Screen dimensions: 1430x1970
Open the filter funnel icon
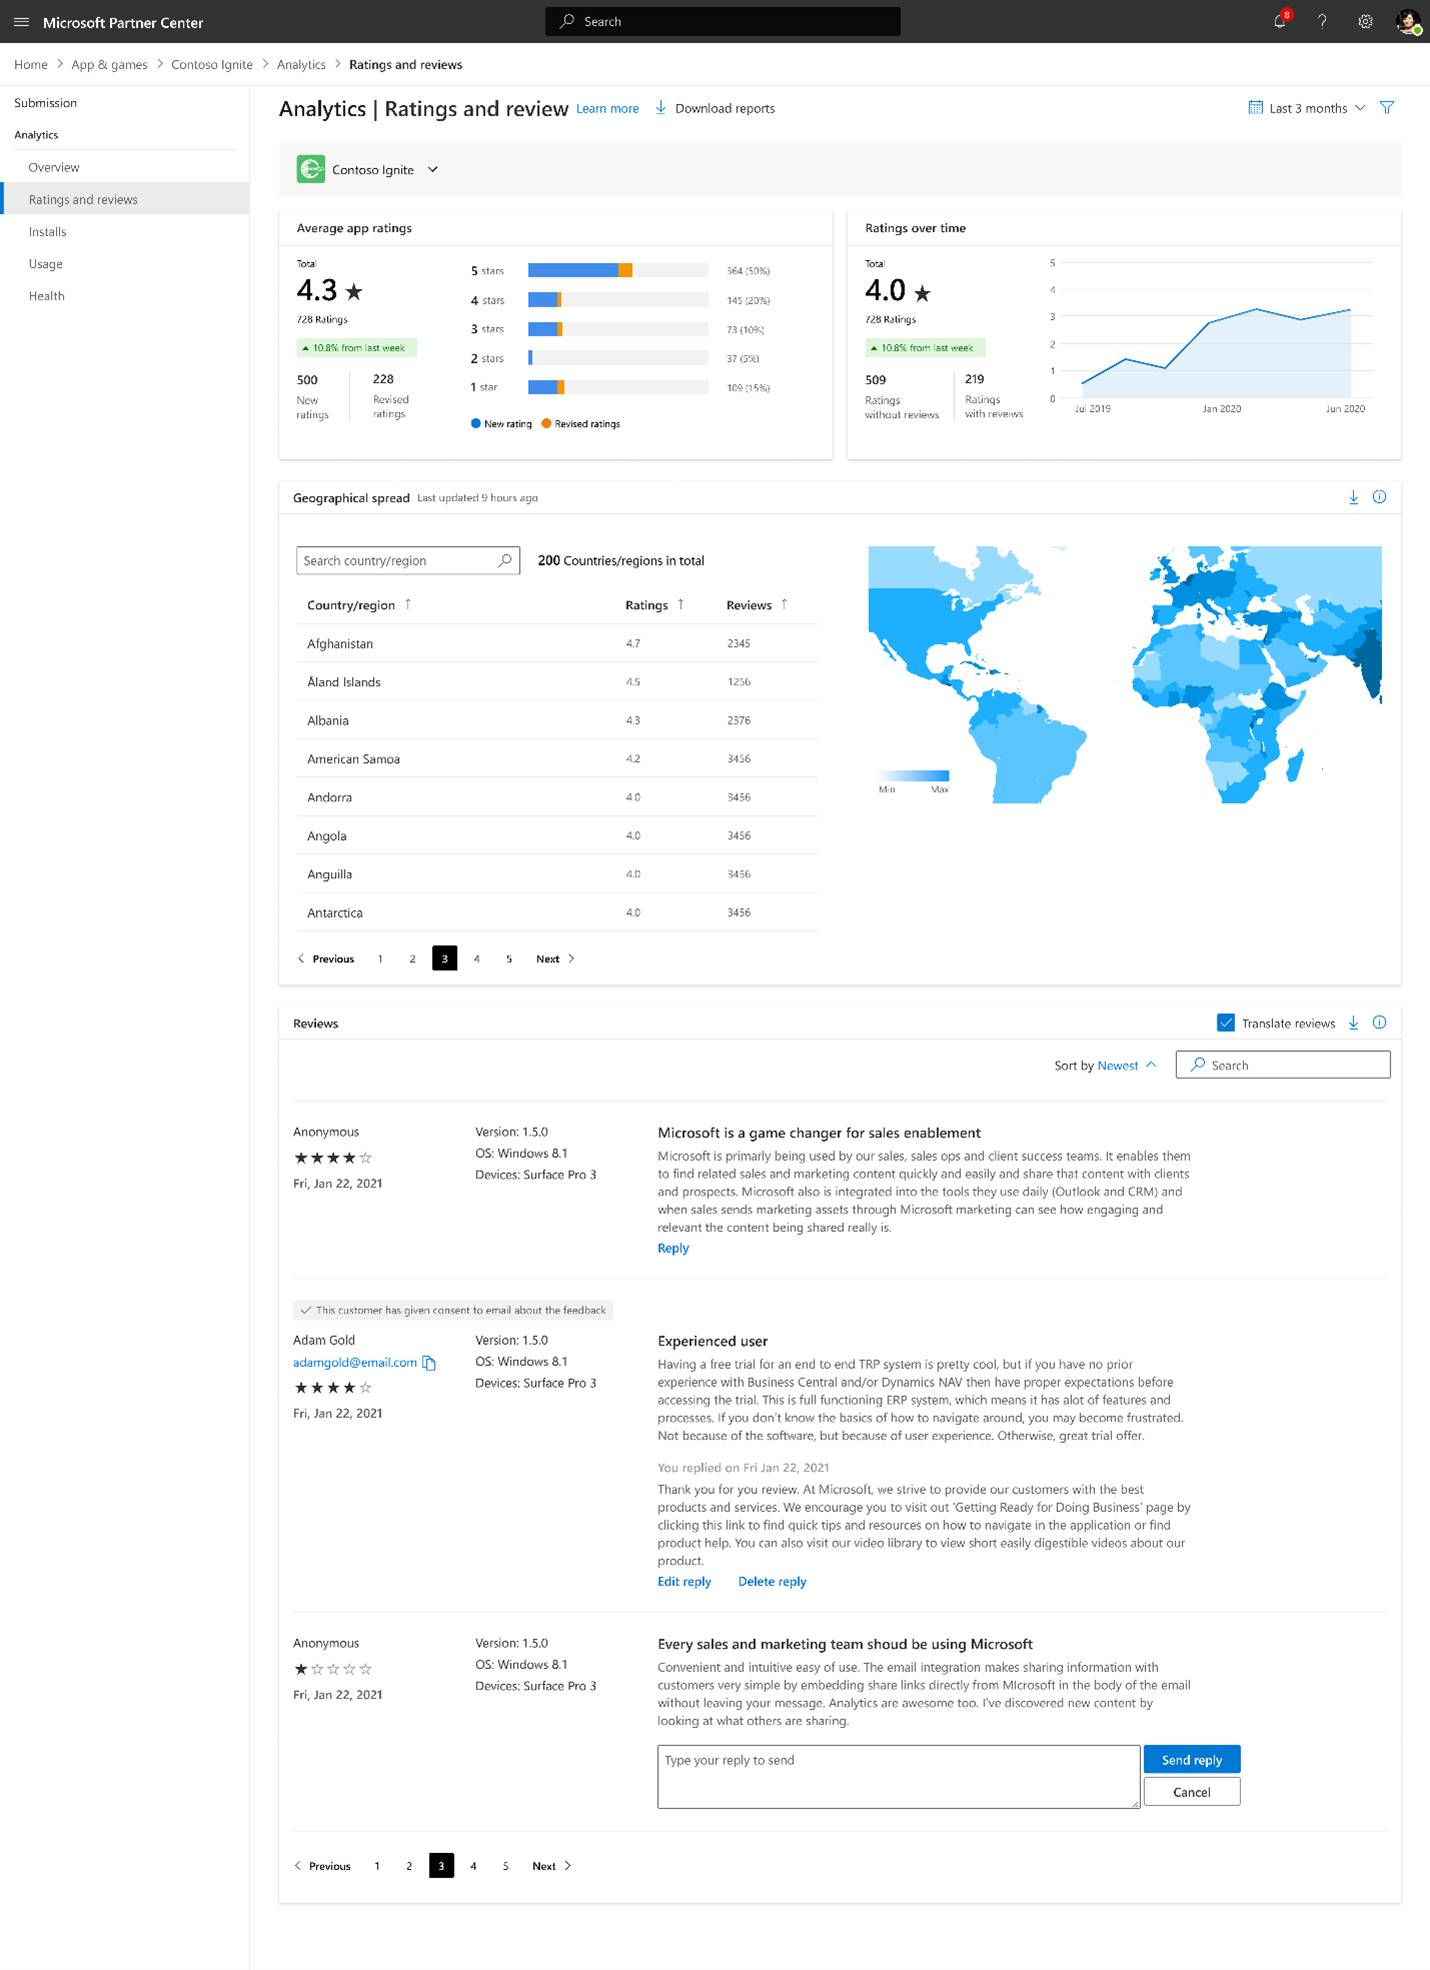pyautogui.click(x=1387, y=108)
